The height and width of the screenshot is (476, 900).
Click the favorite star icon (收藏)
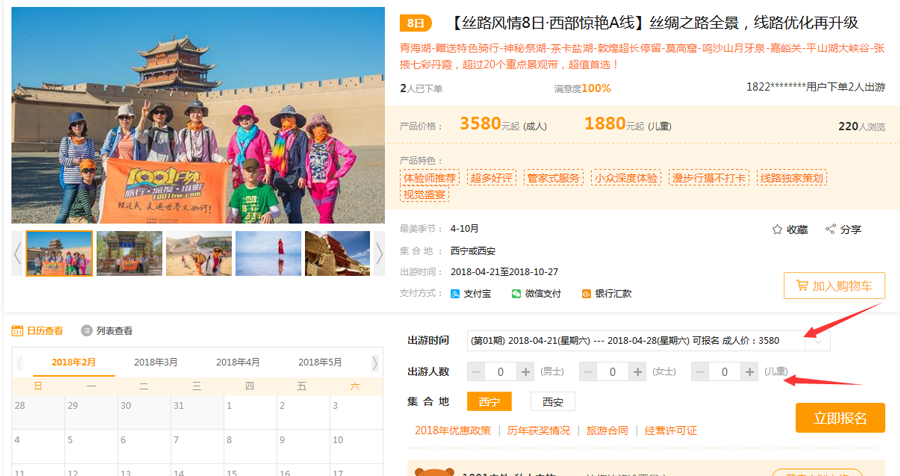777,230
